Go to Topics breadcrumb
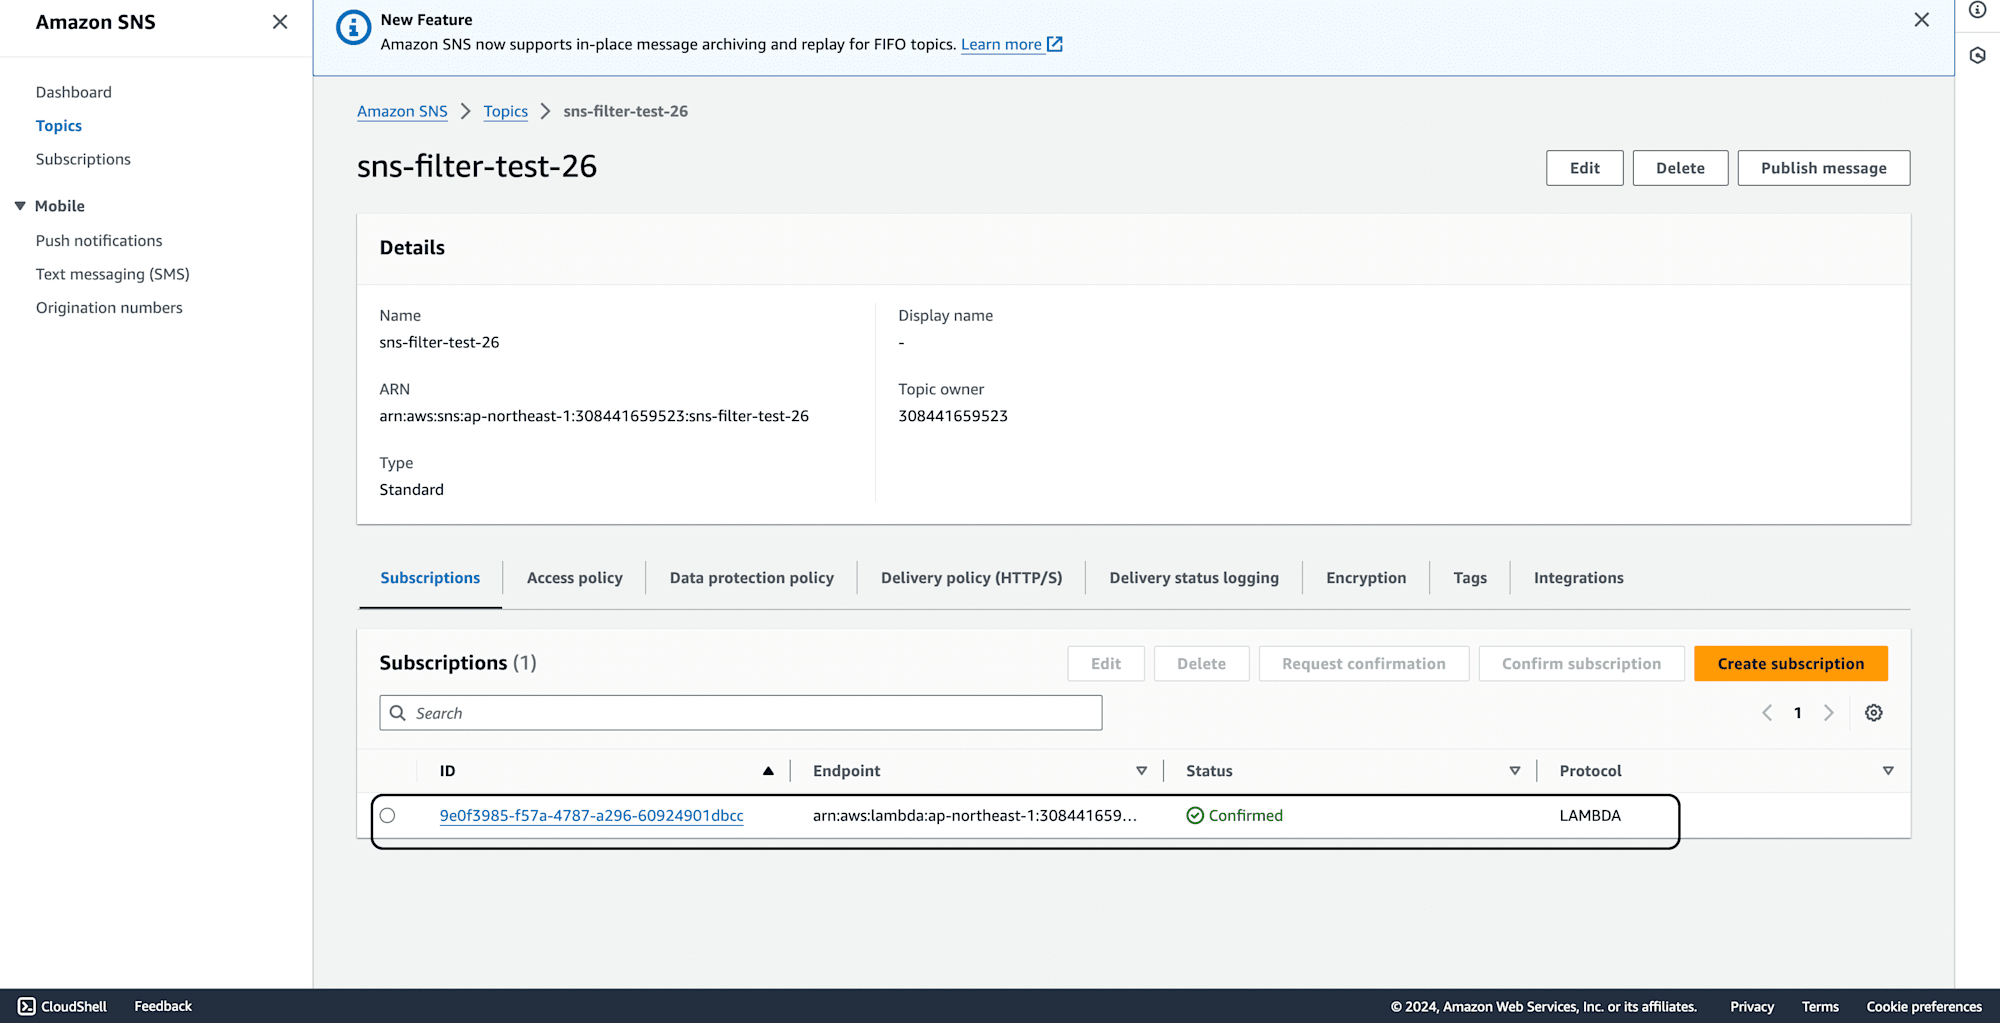Image resolution: width=2000 pixels, height=1023 pixels. point(505,111)
